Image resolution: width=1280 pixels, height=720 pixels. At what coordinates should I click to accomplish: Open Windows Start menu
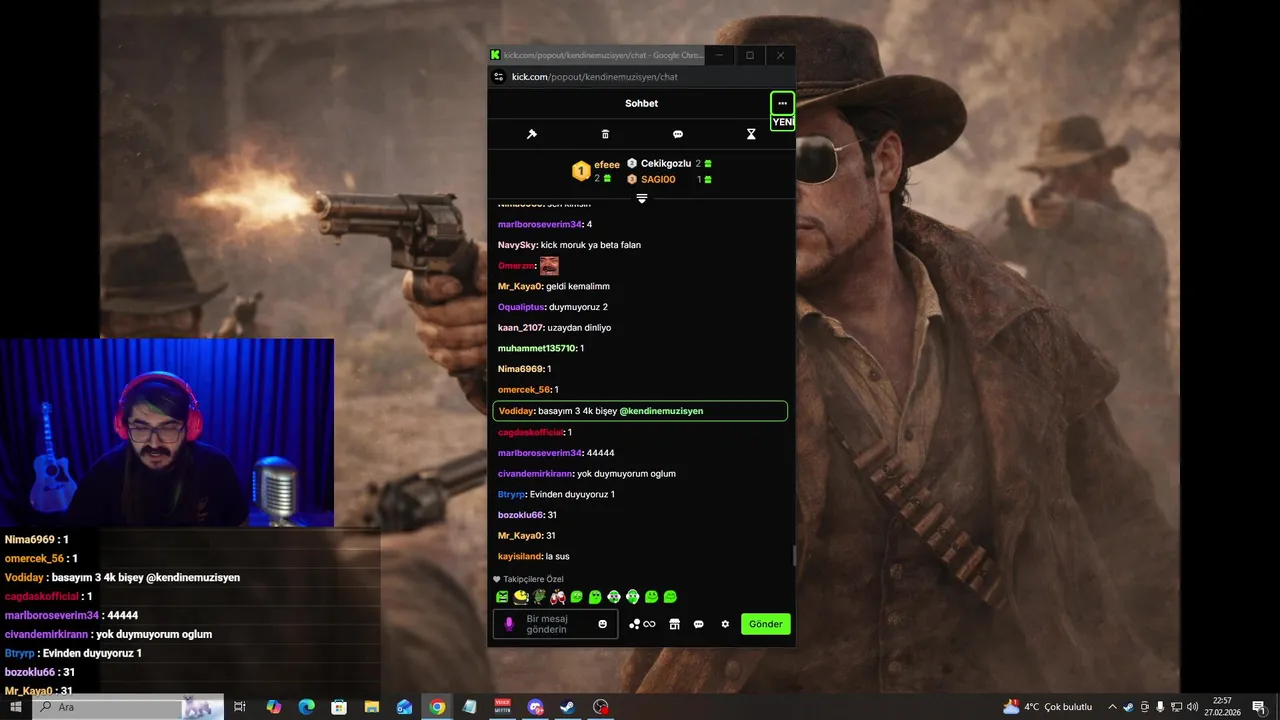pyautogui.click(x=15, y=707)
